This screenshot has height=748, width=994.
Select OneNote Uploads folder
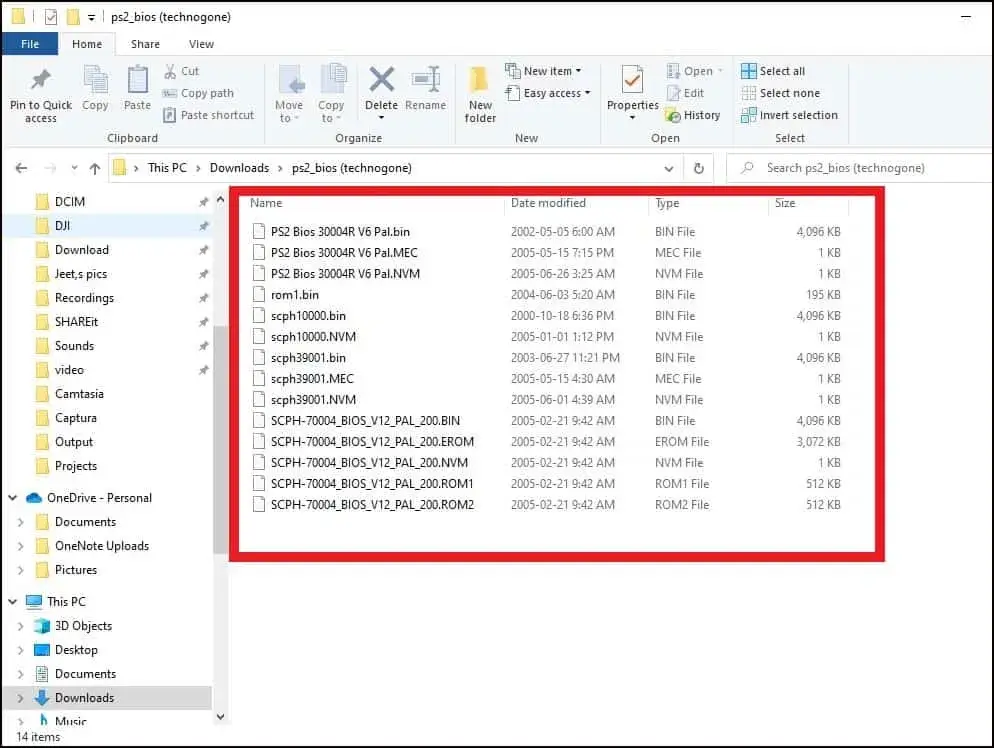[101, 546]
